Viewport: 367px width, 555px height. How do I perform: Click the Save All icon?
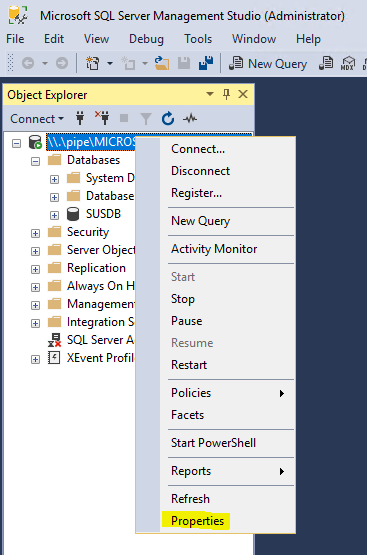click(x=206, y=63)
